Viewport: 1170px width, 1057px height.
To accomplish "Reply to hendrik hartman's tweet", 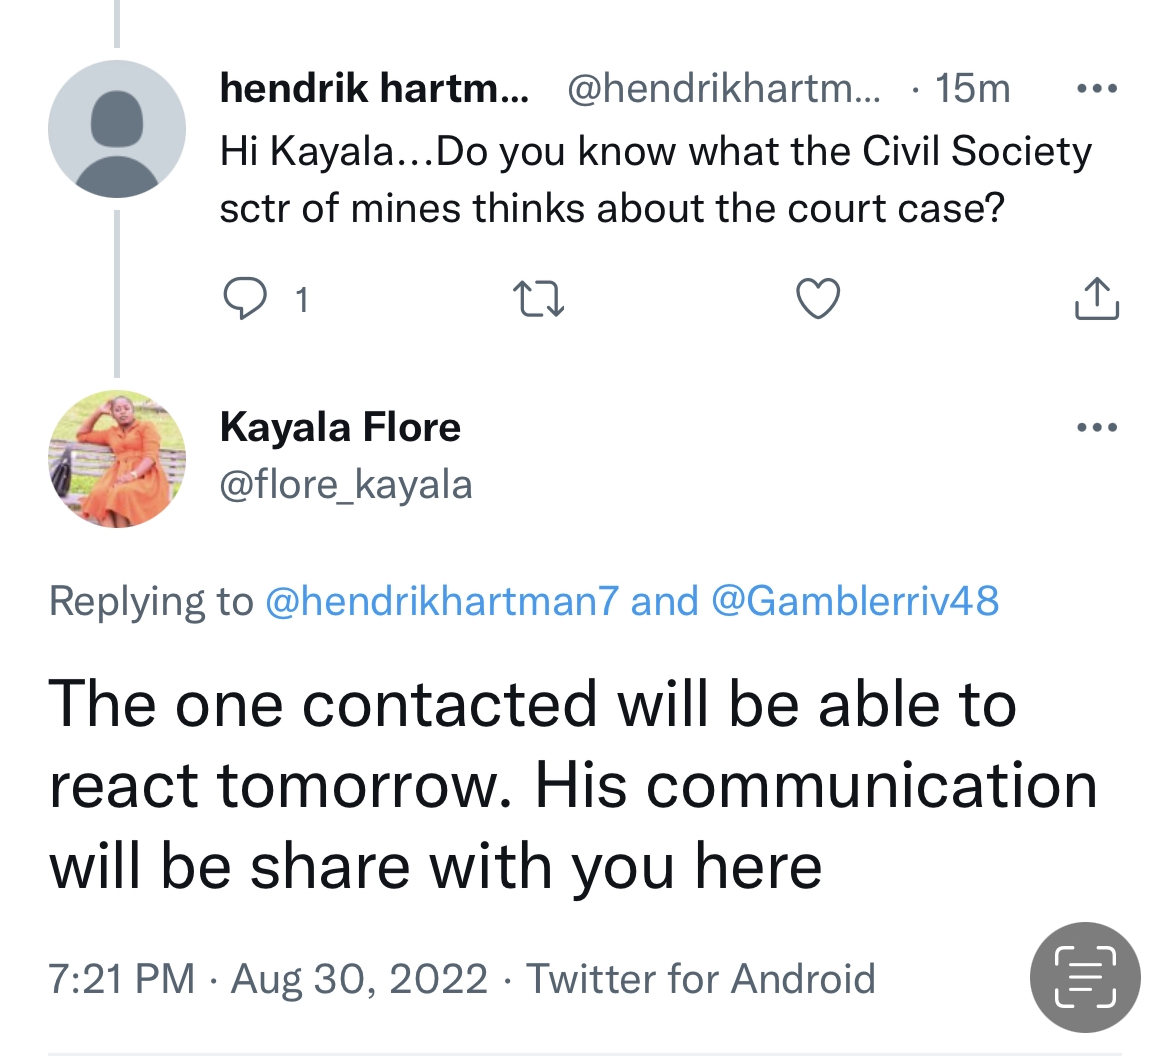I will (240, 298).
